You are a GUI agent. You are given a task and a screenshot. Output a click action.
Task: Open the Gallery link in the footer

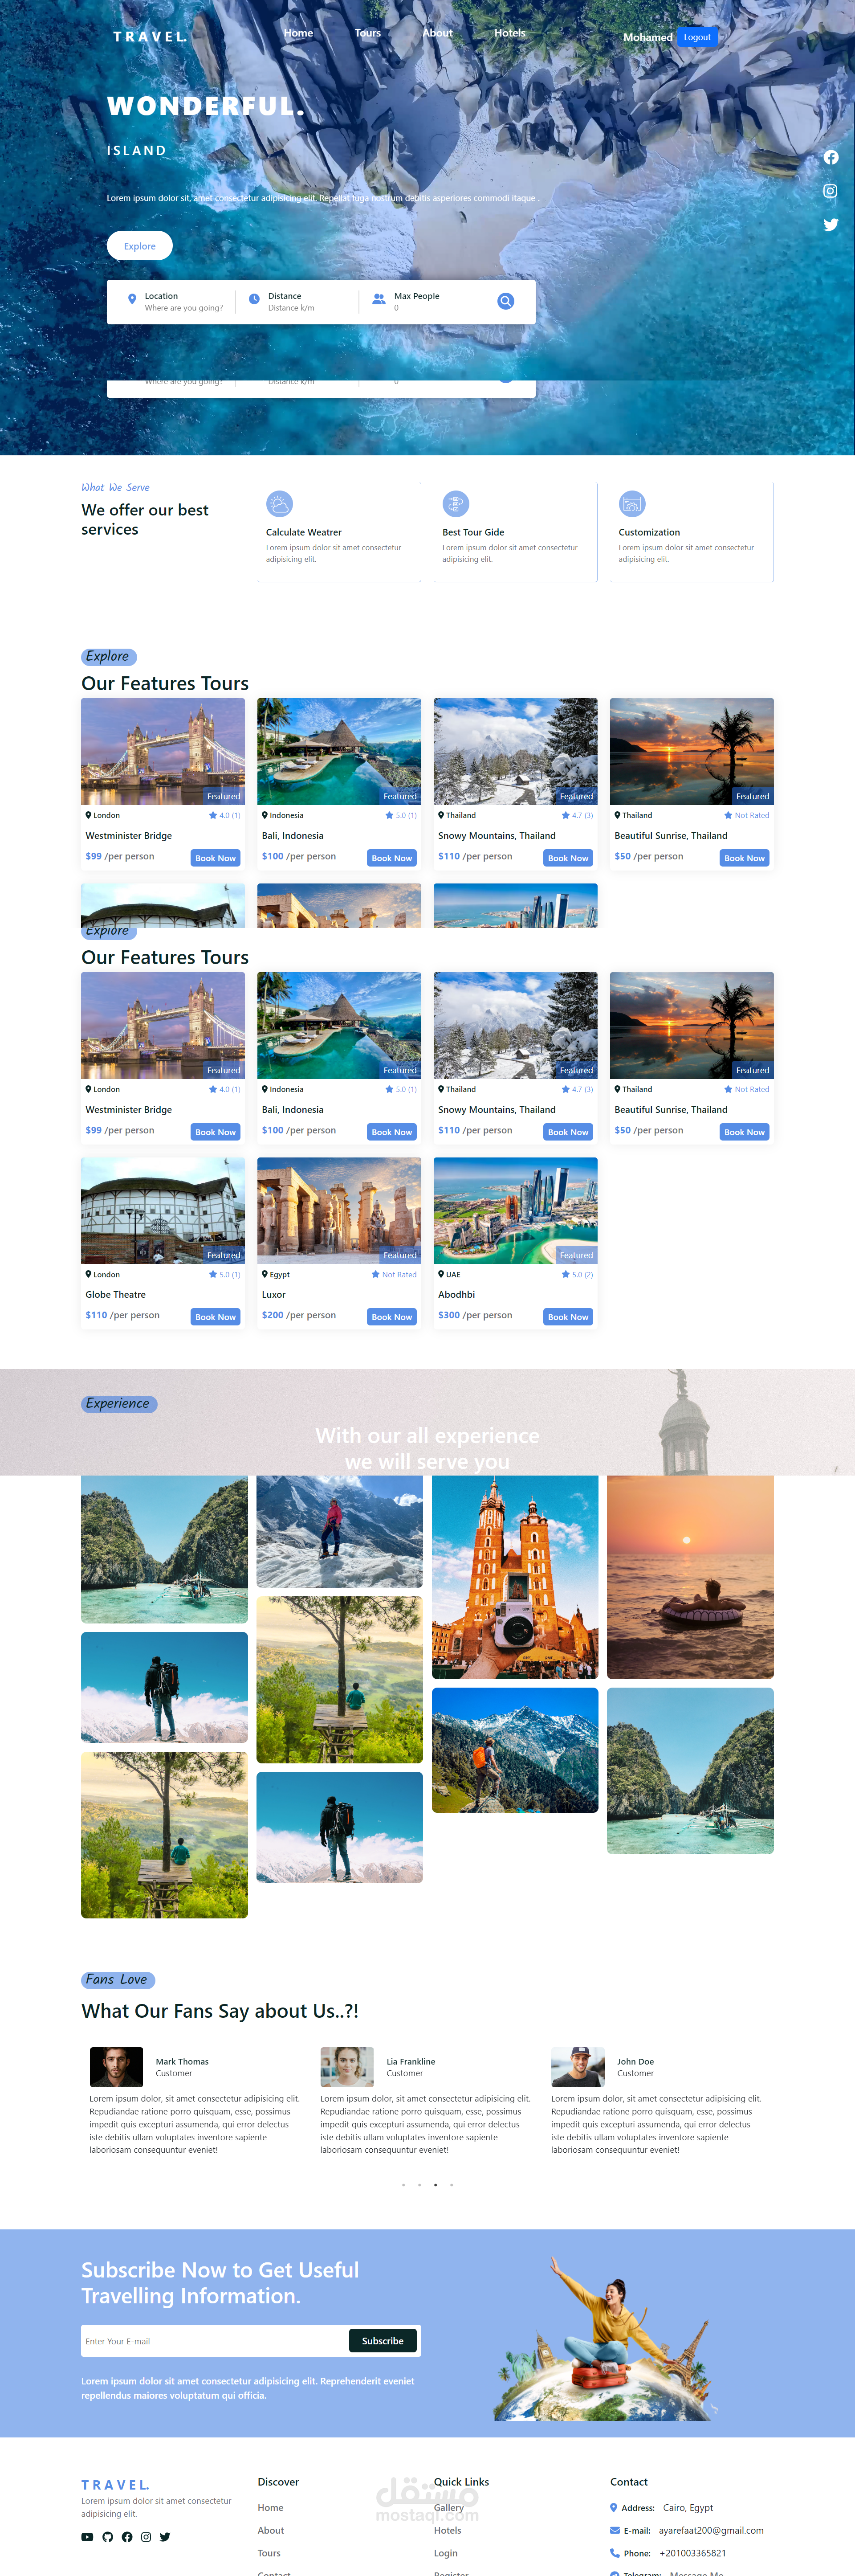[449, 2508]
